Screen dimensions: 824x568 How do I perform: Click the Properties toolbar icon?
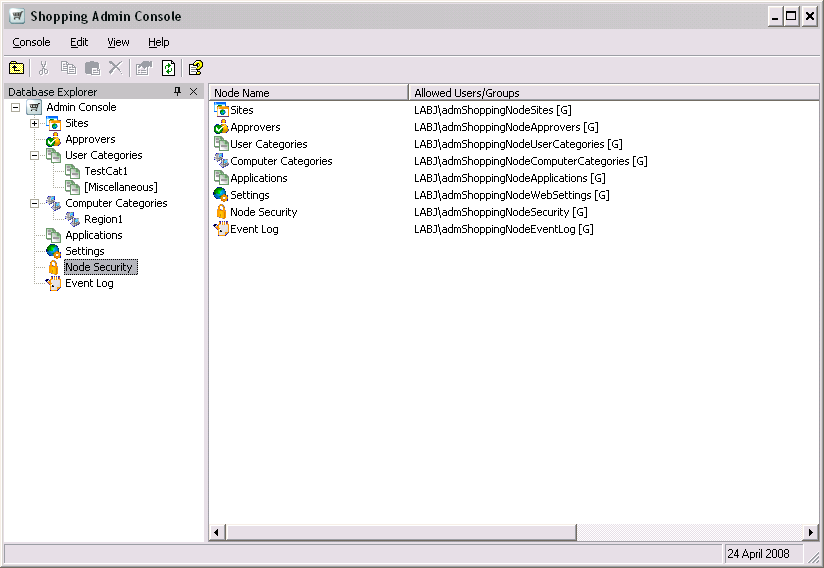click(144, 68)
